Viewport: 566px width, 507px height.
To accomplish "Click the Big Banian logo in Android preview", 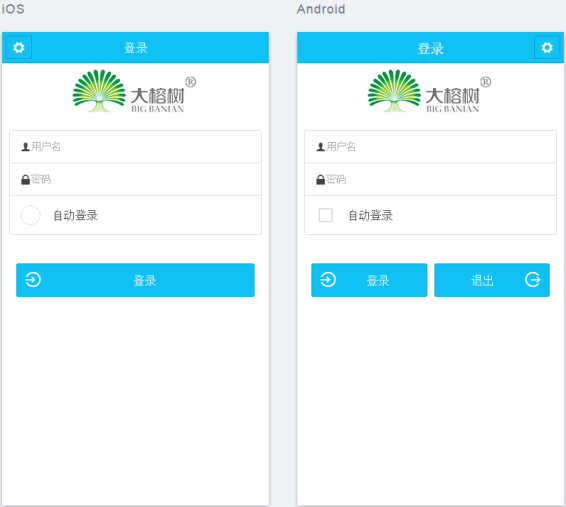I will (x=430, y=91).
